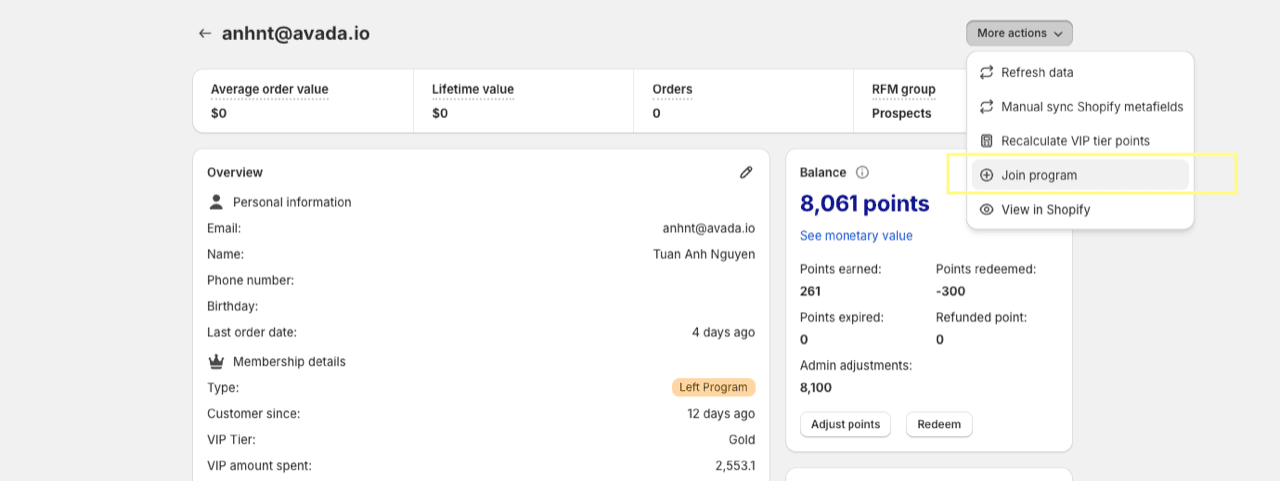This screenshot has width=1280, height=481.
Task: Click the email value in Overview
Action: 709,228
